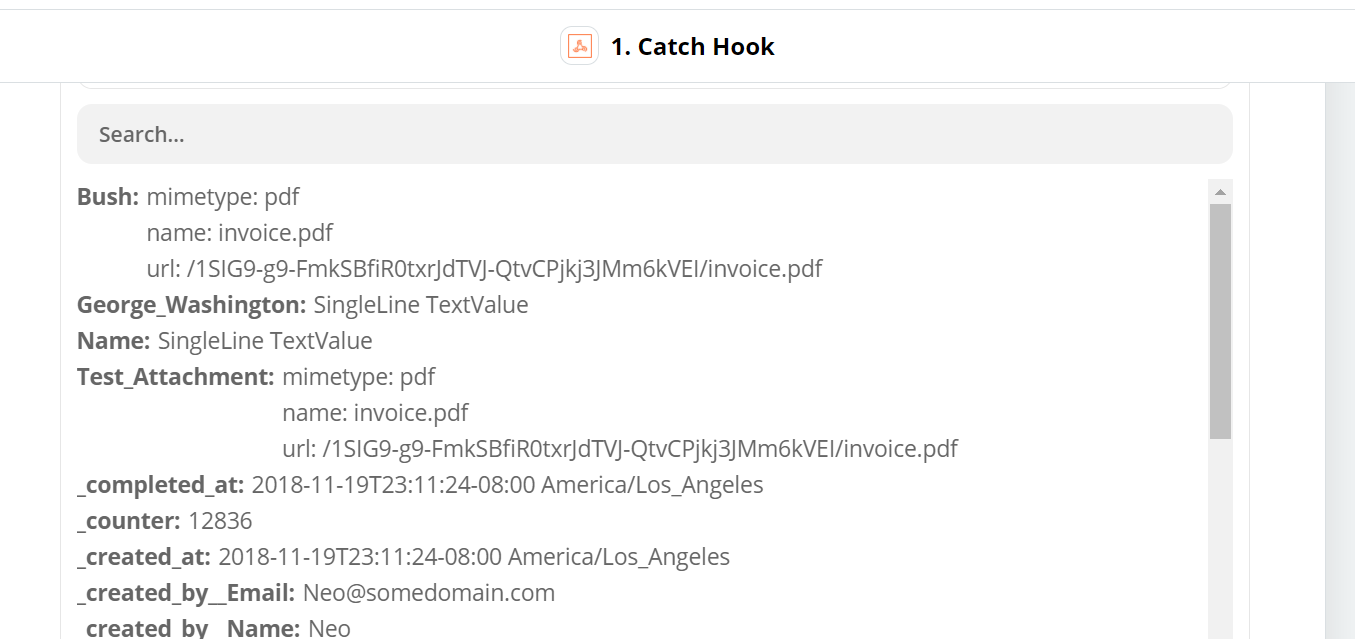This screenshot has height=639, width=1355.
Task: Select the Test_Attachment name invoice.pdf row
Action: coord(375,412)
